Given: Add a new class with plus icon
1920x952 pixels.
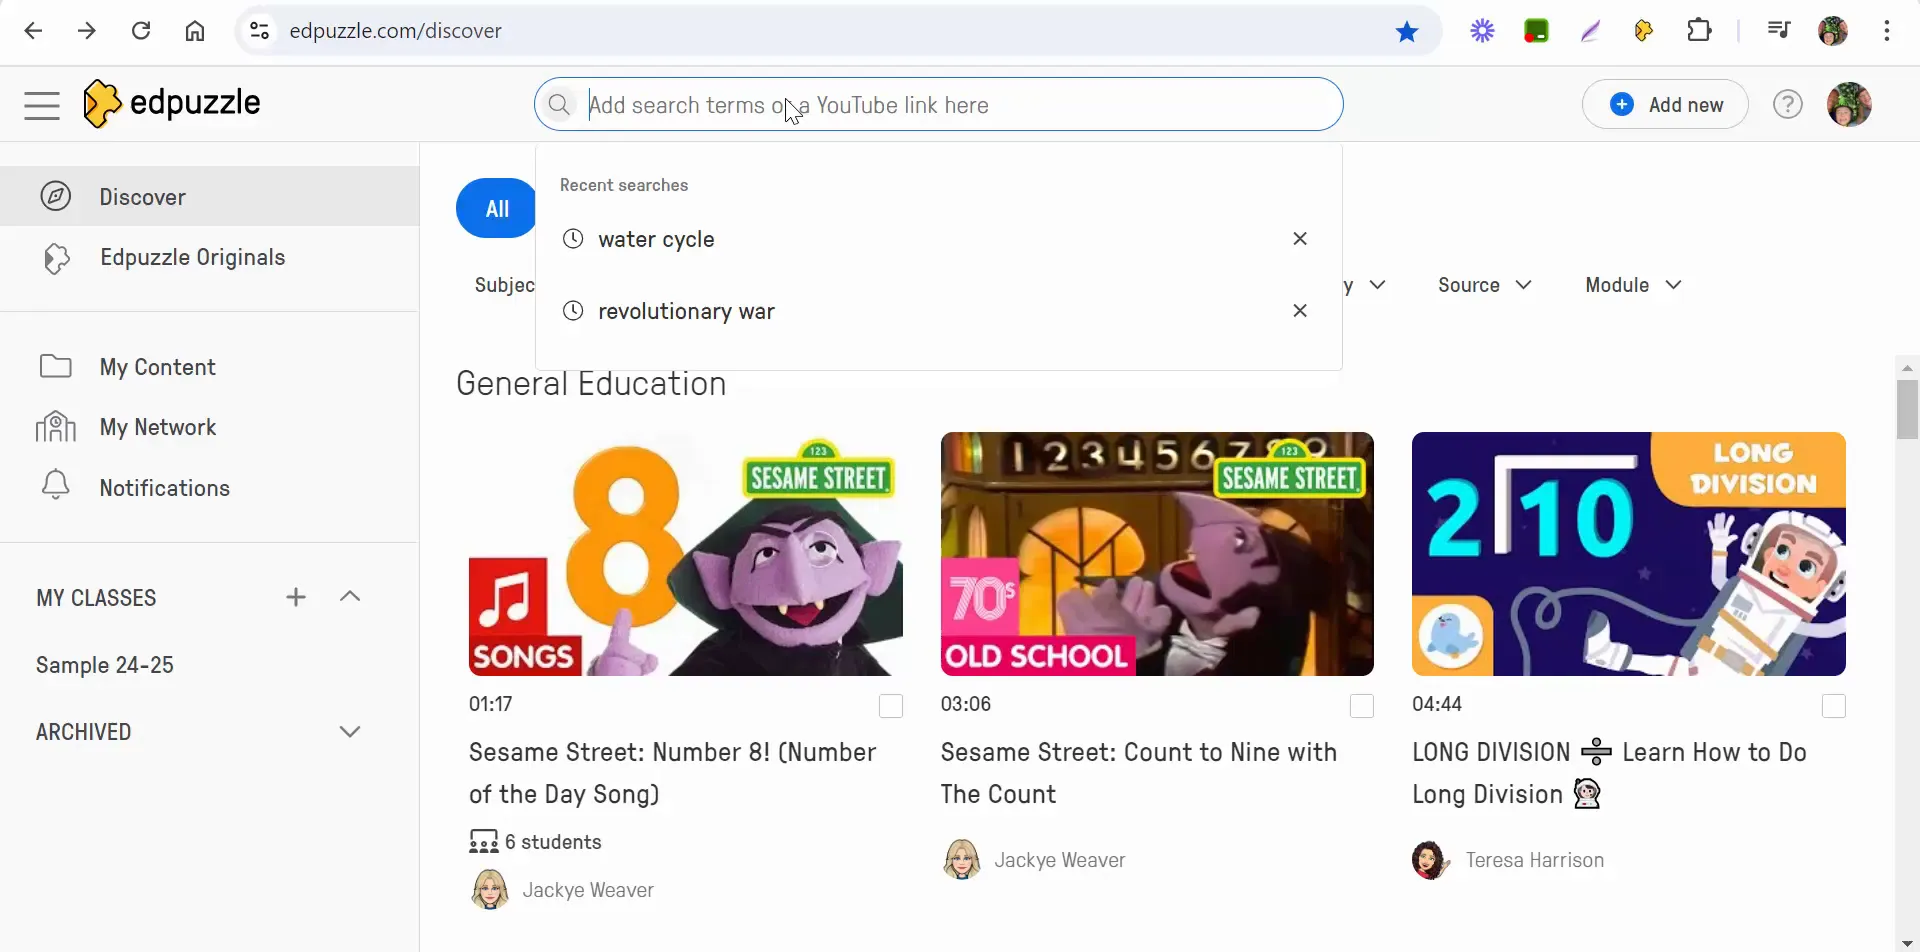Looking at the screenshot, I should [x=296, y=597].
